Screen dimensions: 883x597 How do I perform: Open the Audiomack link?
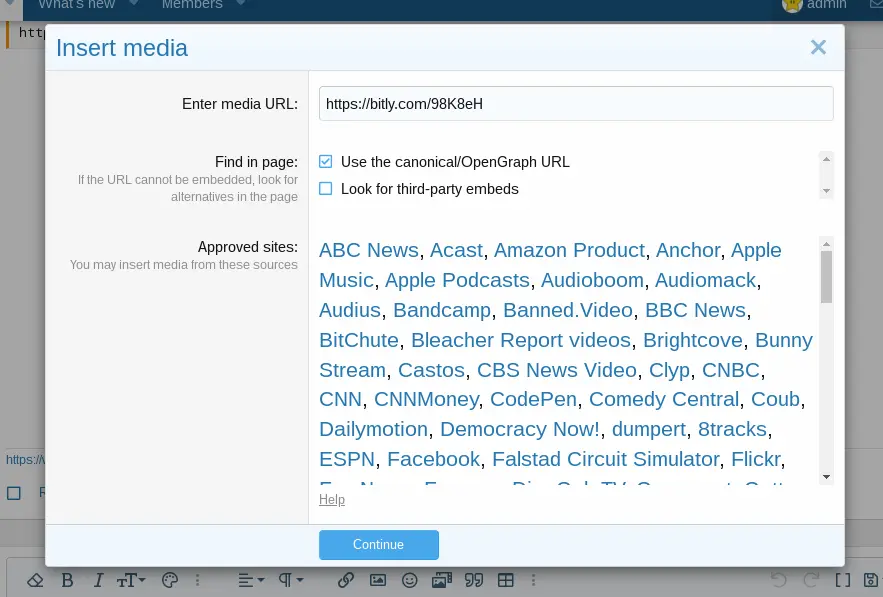706,280
